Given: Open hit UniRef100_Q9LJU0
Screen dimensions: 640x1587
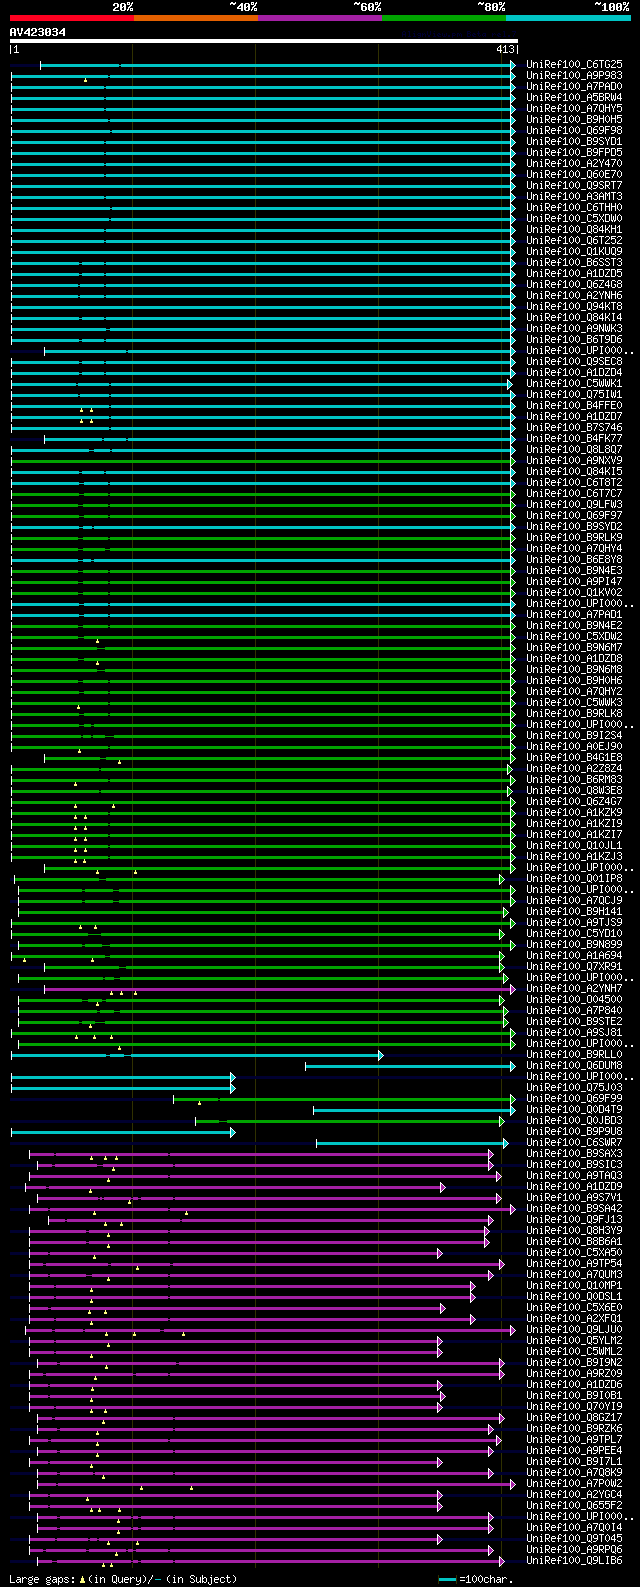Looking at the screenshot, I should [574, 1329].
